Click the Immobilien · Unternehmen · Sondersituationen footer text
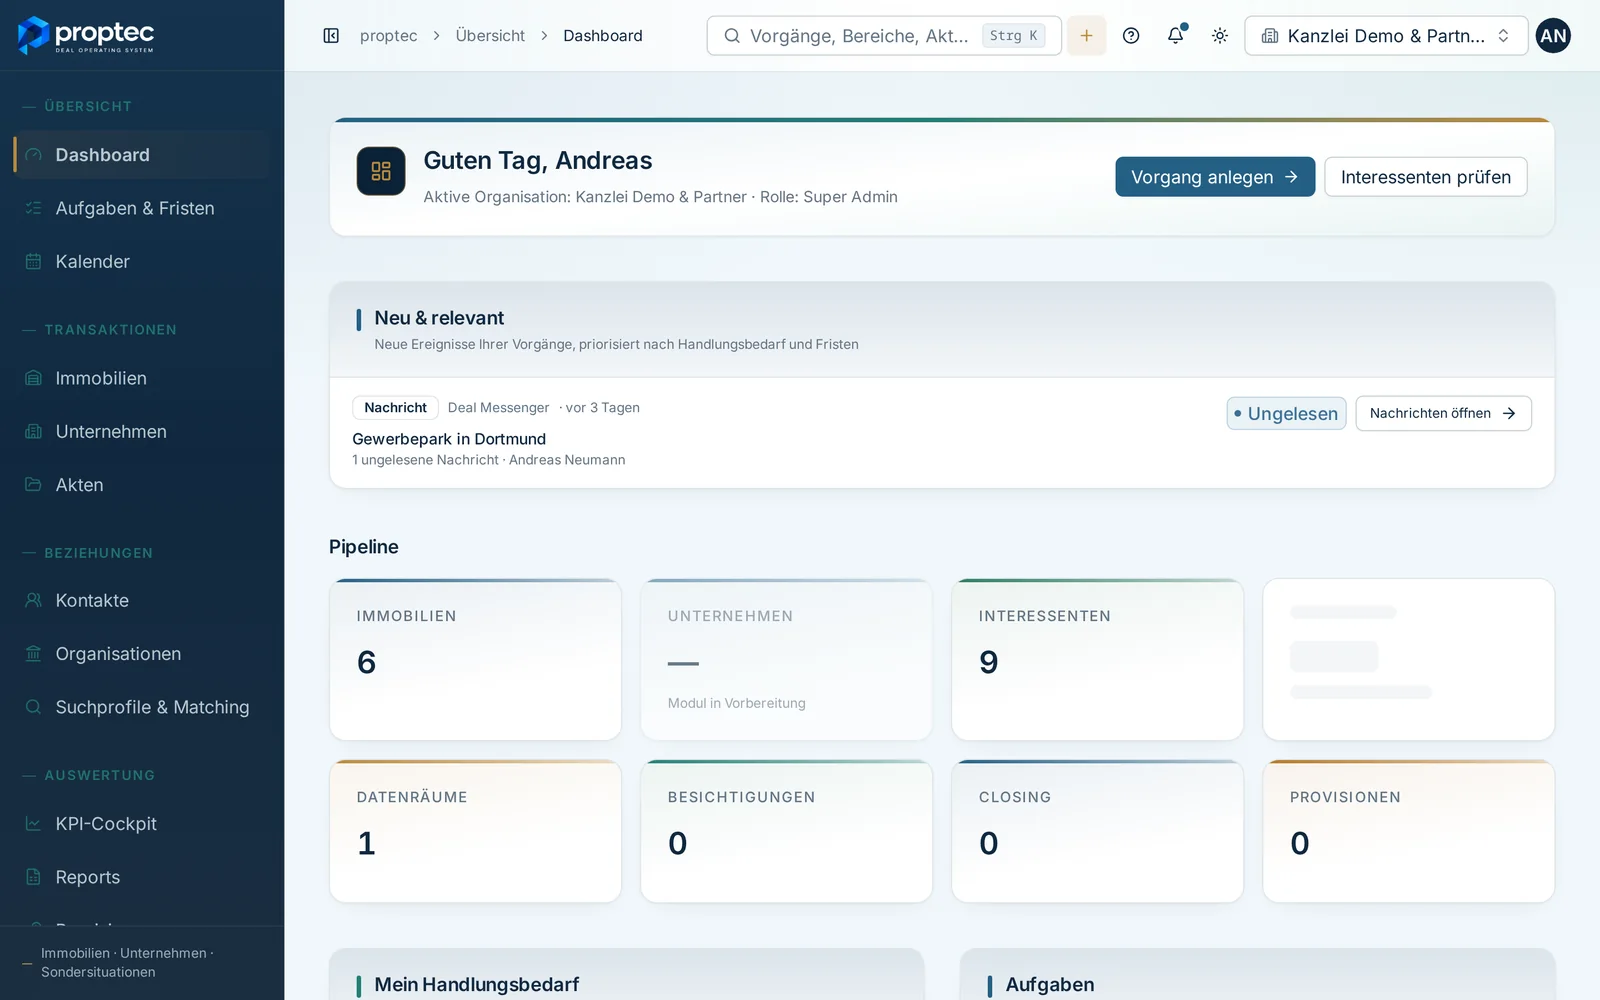The width and height of the screenshot is (1600, 1000). [x=127, y=963]
